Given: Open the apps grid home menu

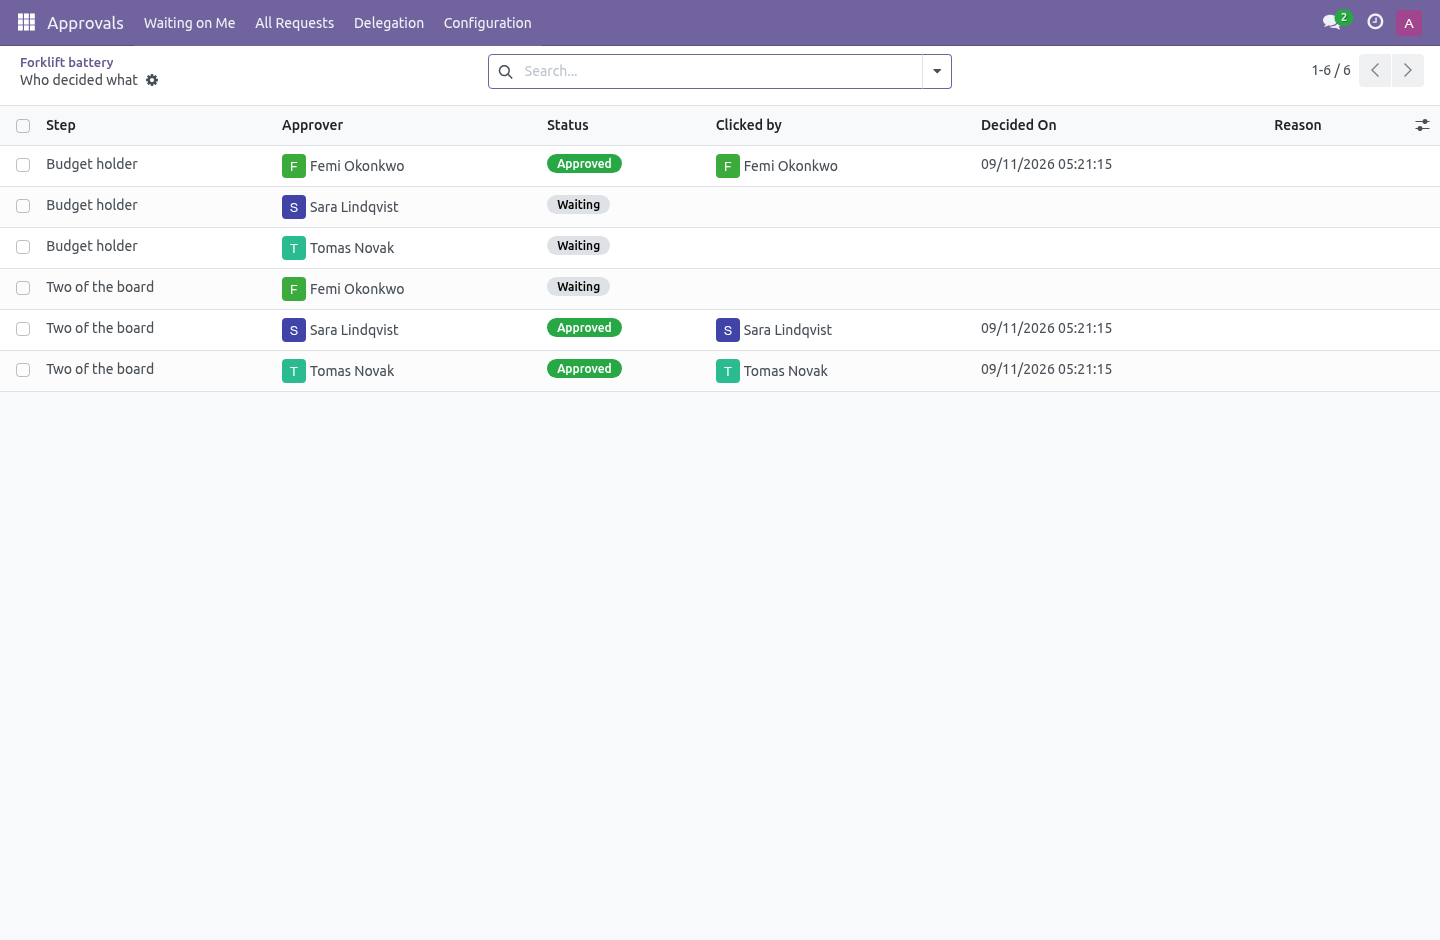Looking at the screenshot, I should click(26, 22).
